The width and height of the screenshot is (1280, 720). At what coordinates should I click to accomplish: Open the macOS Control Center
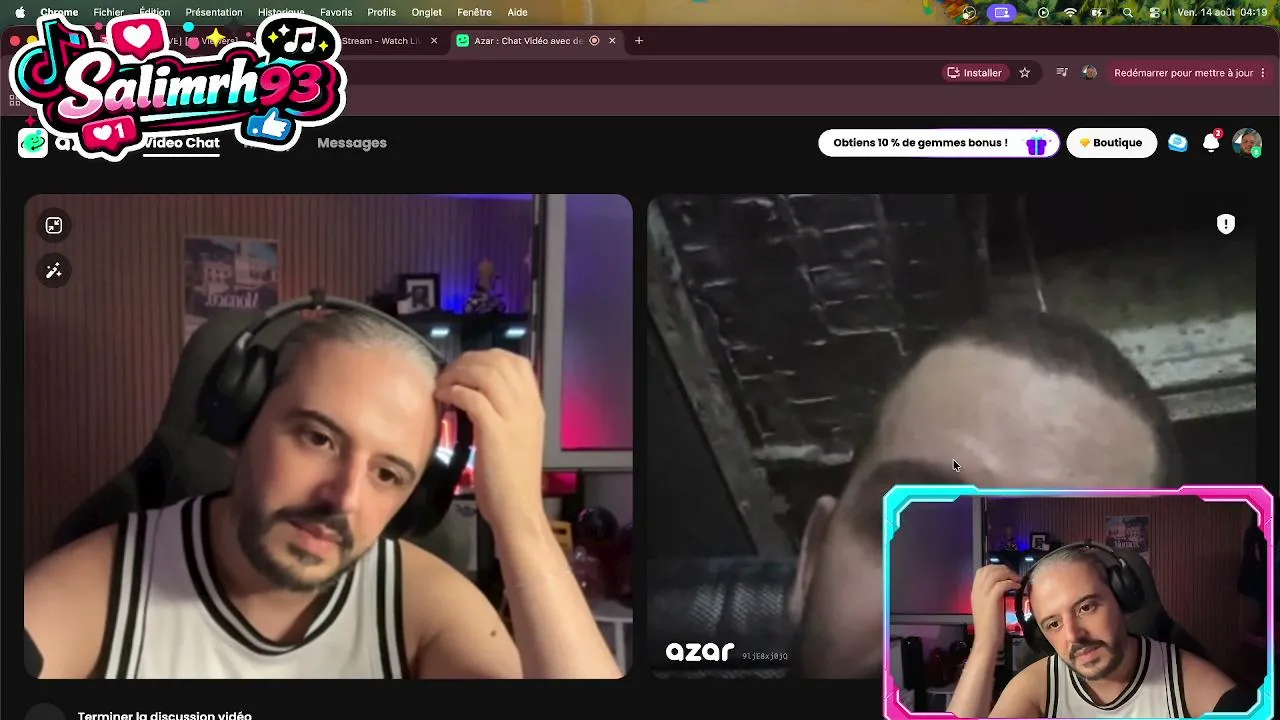coord(1155,13)
